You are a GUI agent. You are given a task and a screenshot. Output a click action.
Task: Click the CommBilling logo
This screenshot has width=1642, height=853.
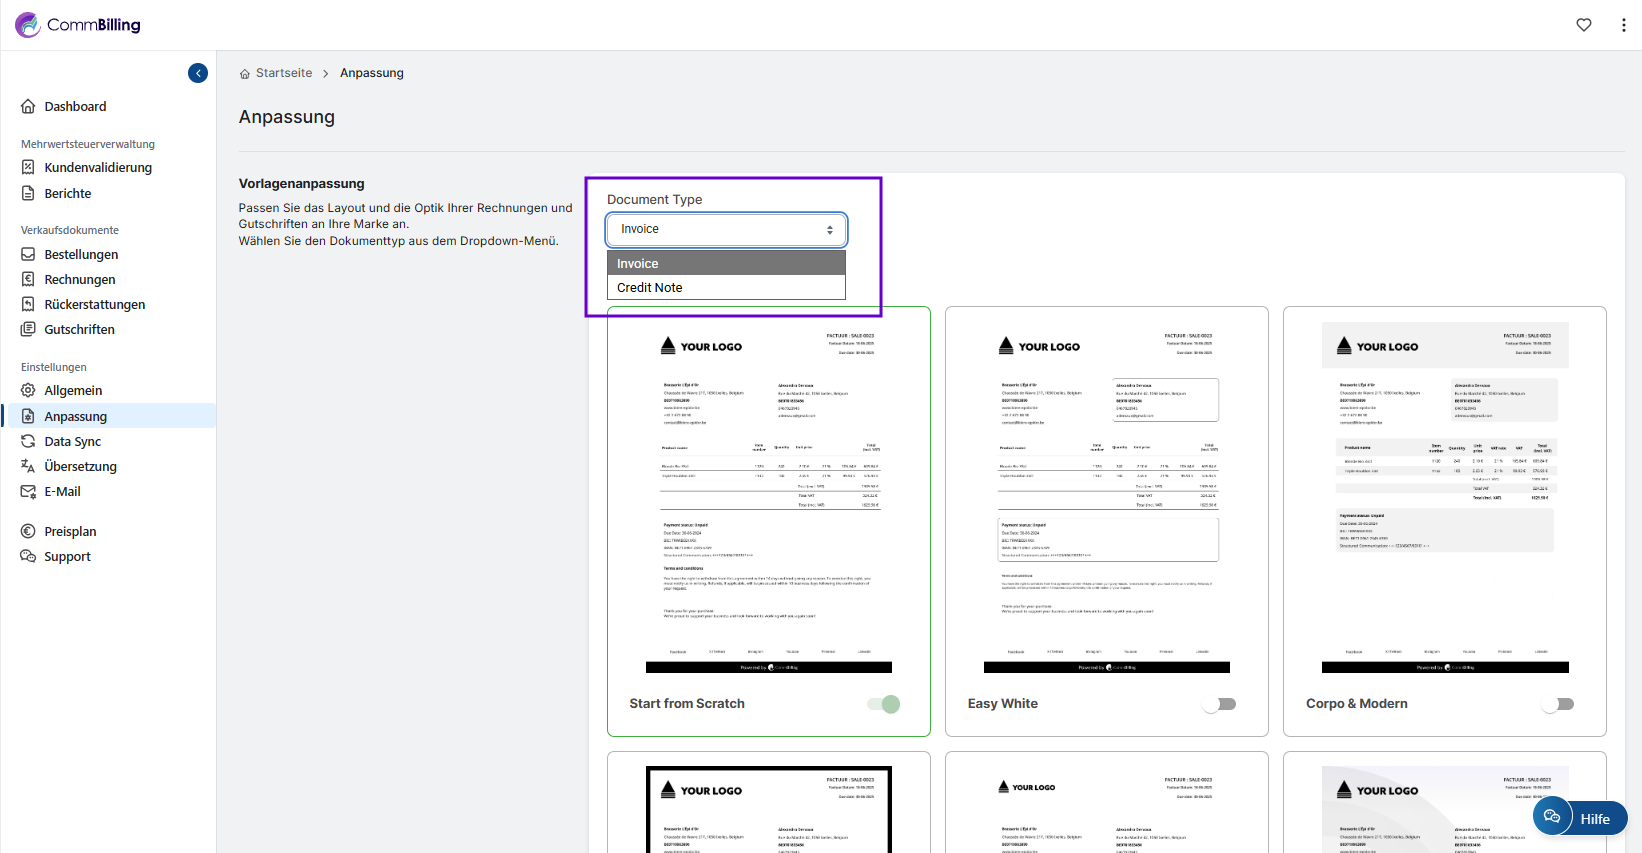click(x=78, y=25)
